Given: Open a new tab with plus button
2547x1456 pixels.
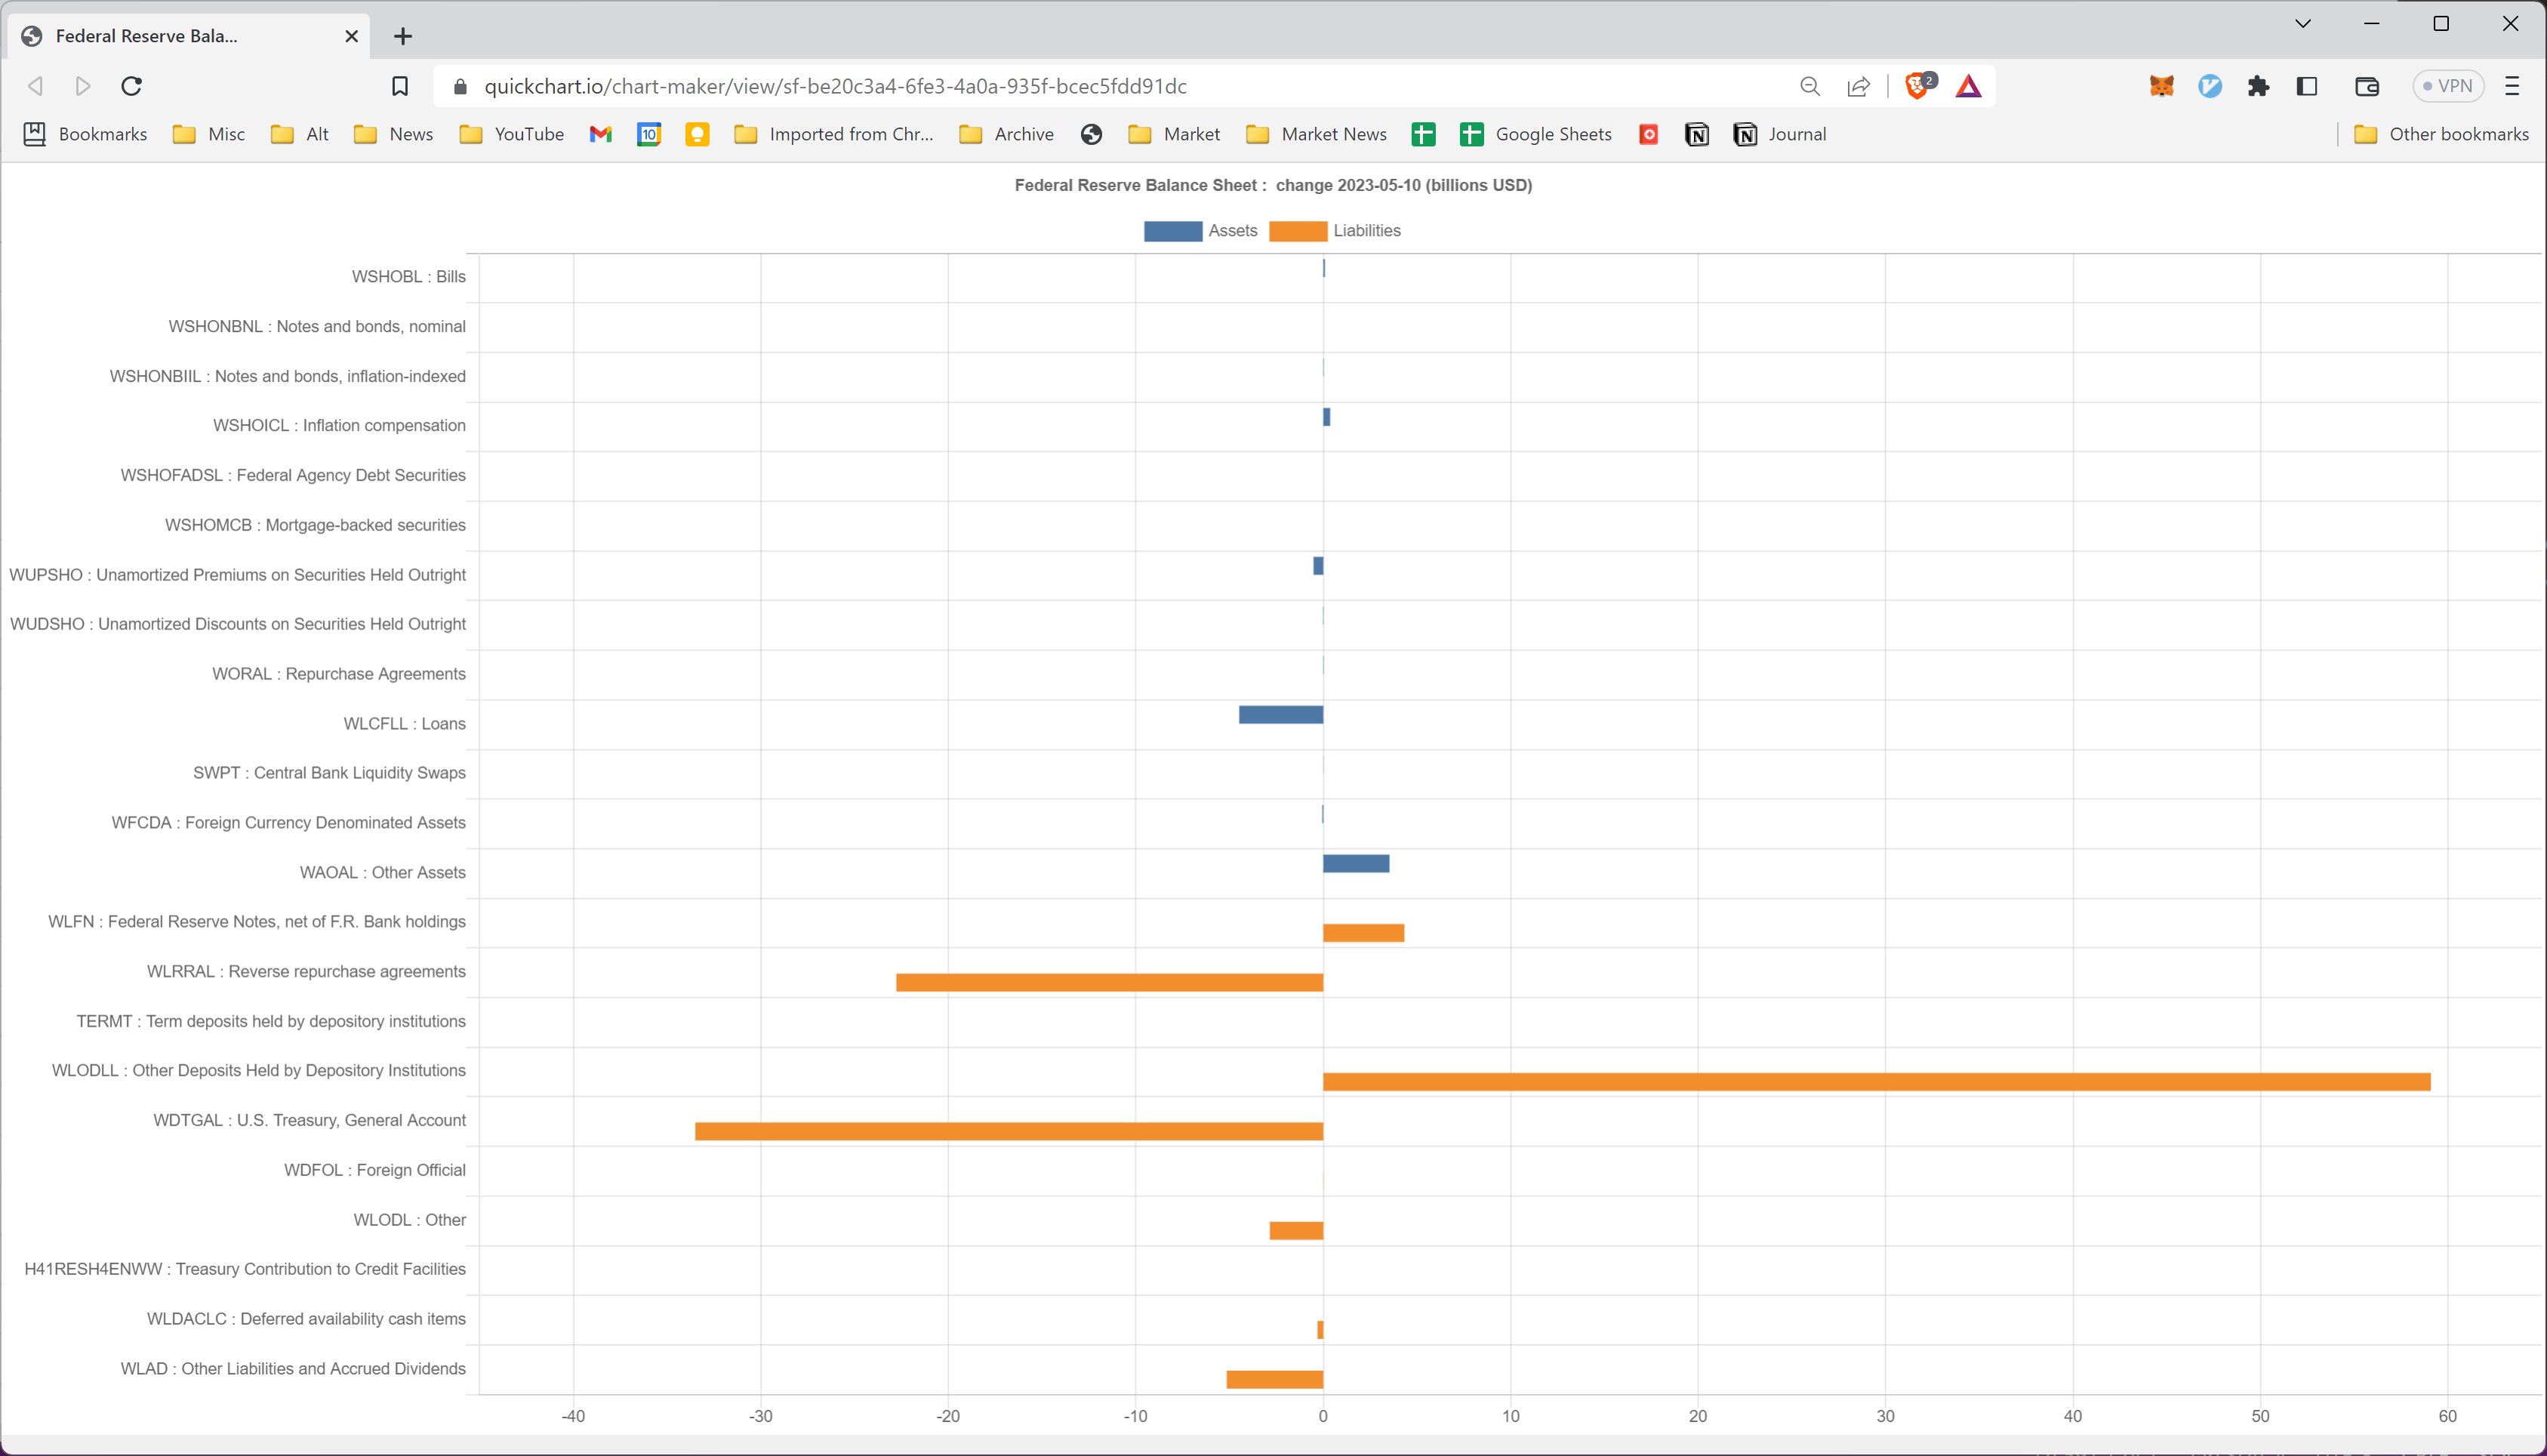Looking at the screenshot, I should coord(403,36).
